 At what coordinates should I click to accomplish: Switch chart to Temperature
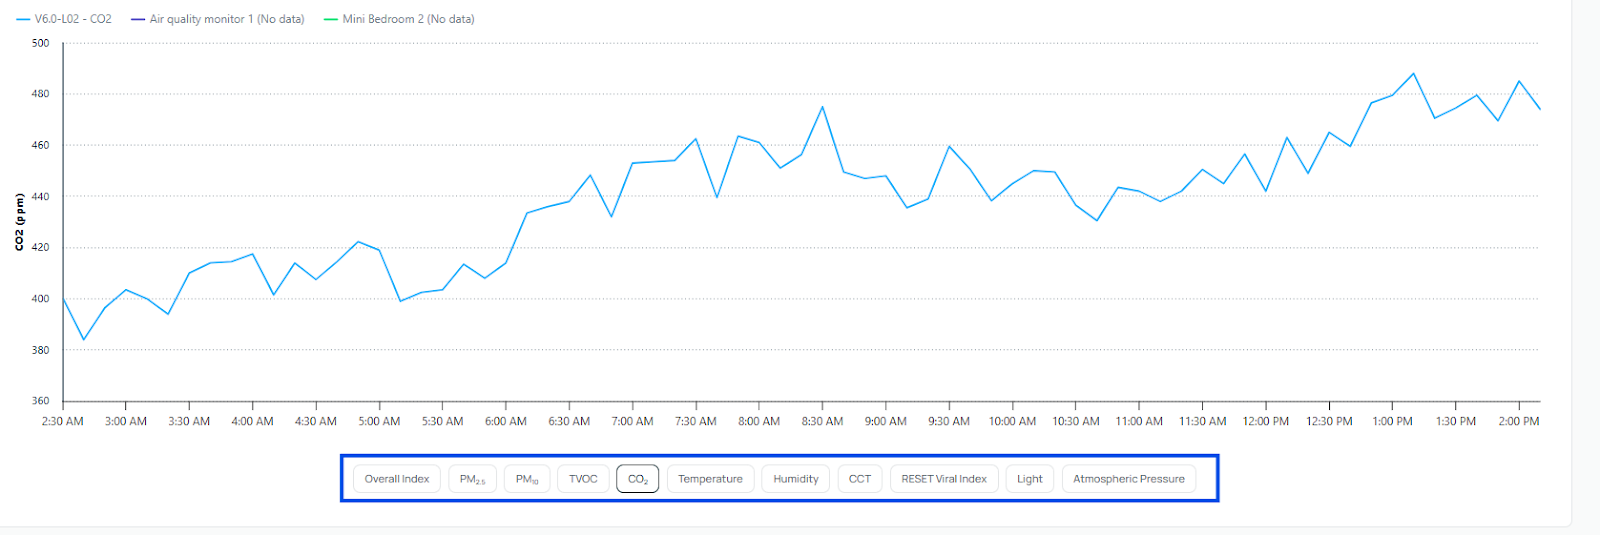(x=710, y=479)
